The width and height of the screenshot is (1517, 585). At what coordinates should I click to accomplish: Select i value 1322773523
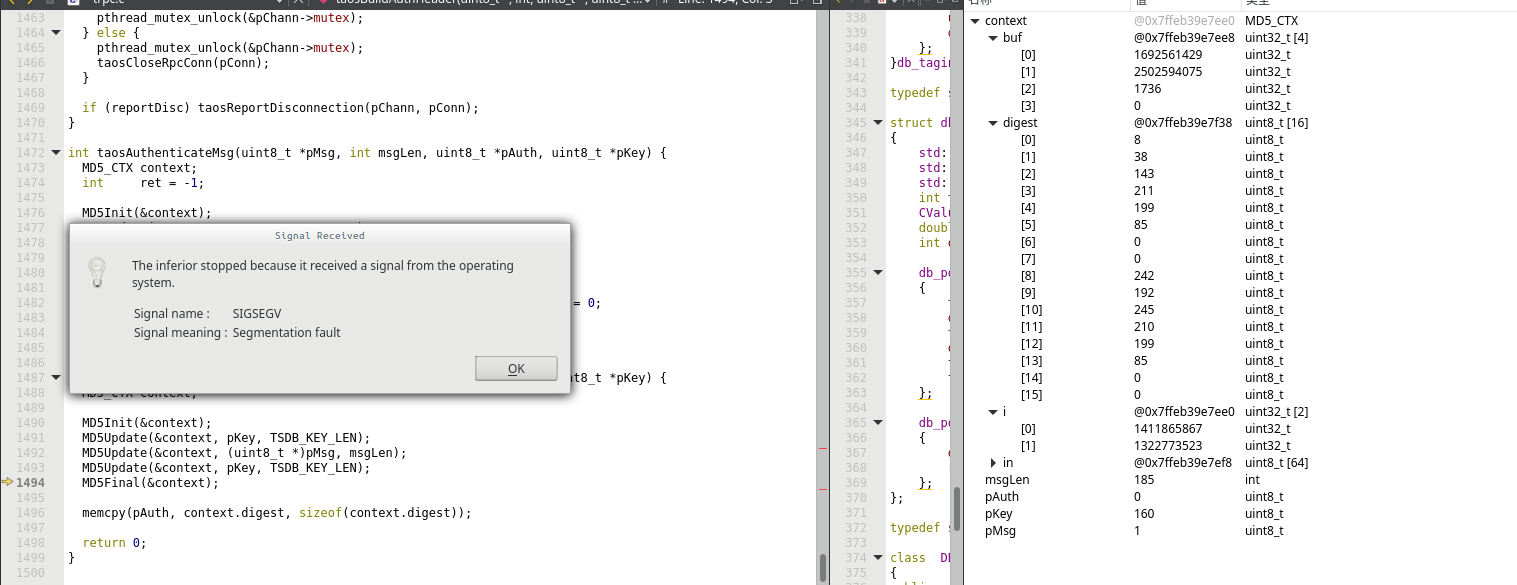click(1168, 446)
